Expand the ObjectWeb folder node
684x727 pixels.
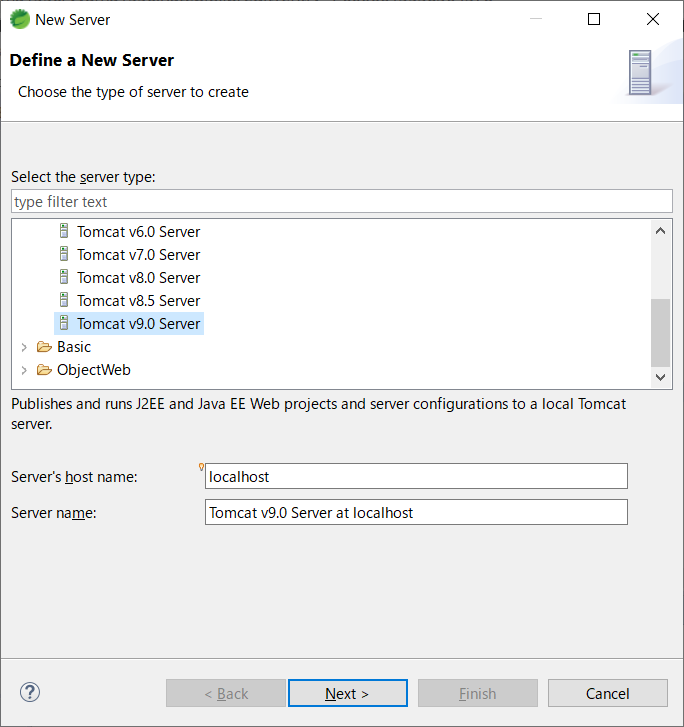click(24, 370)
